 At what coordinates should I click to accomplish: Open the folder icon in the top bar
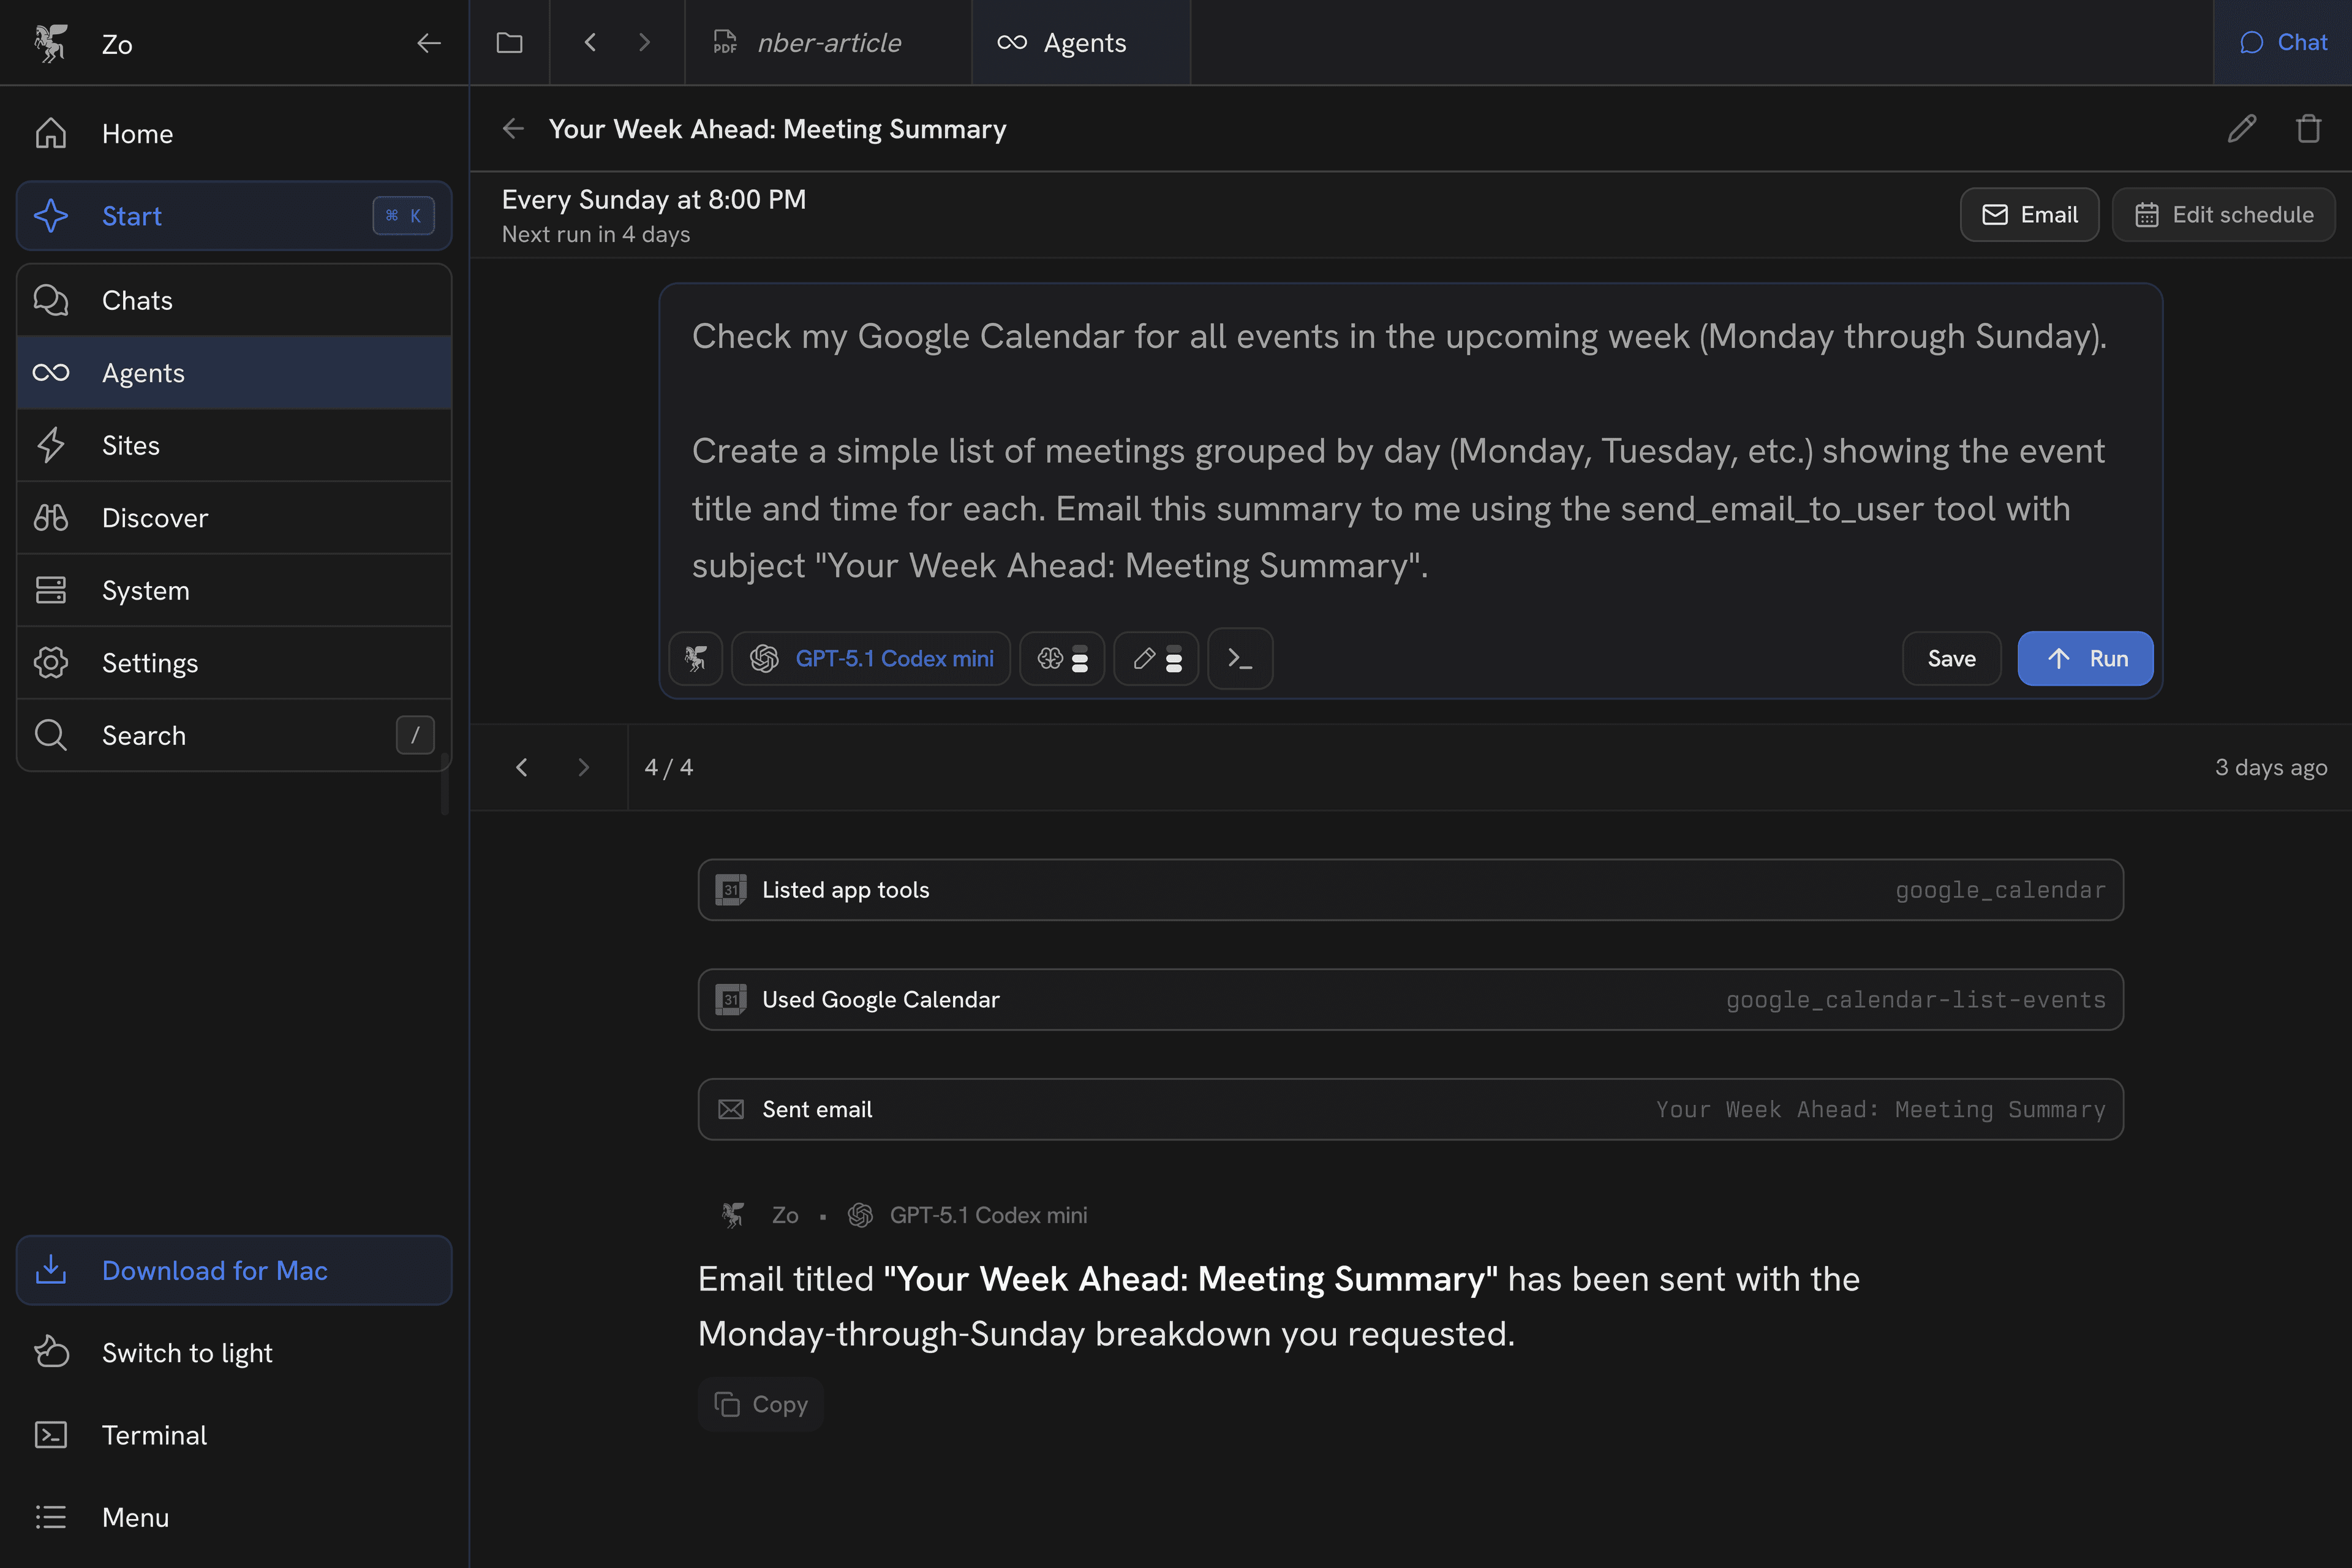[509, 42]
